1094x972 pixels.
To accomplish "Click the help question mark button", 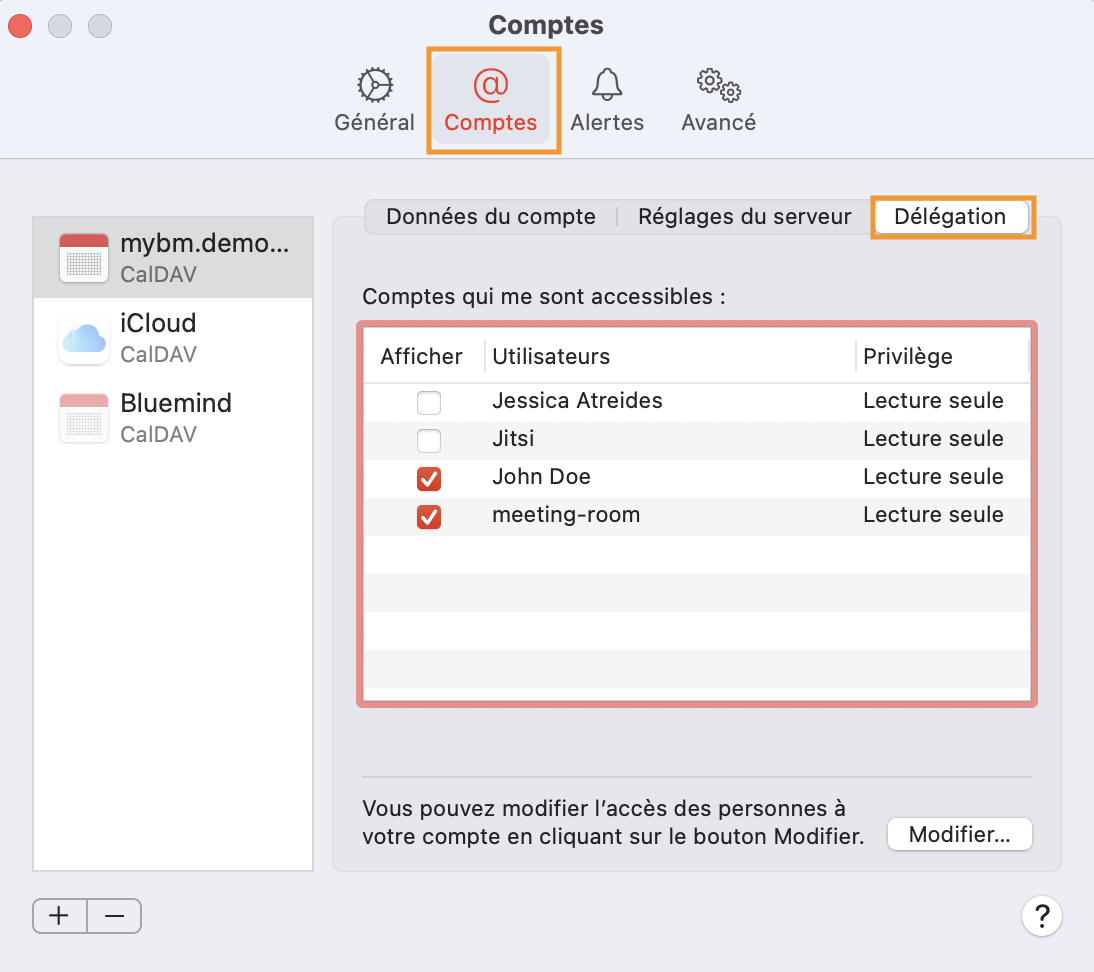I will [1041, 915].
